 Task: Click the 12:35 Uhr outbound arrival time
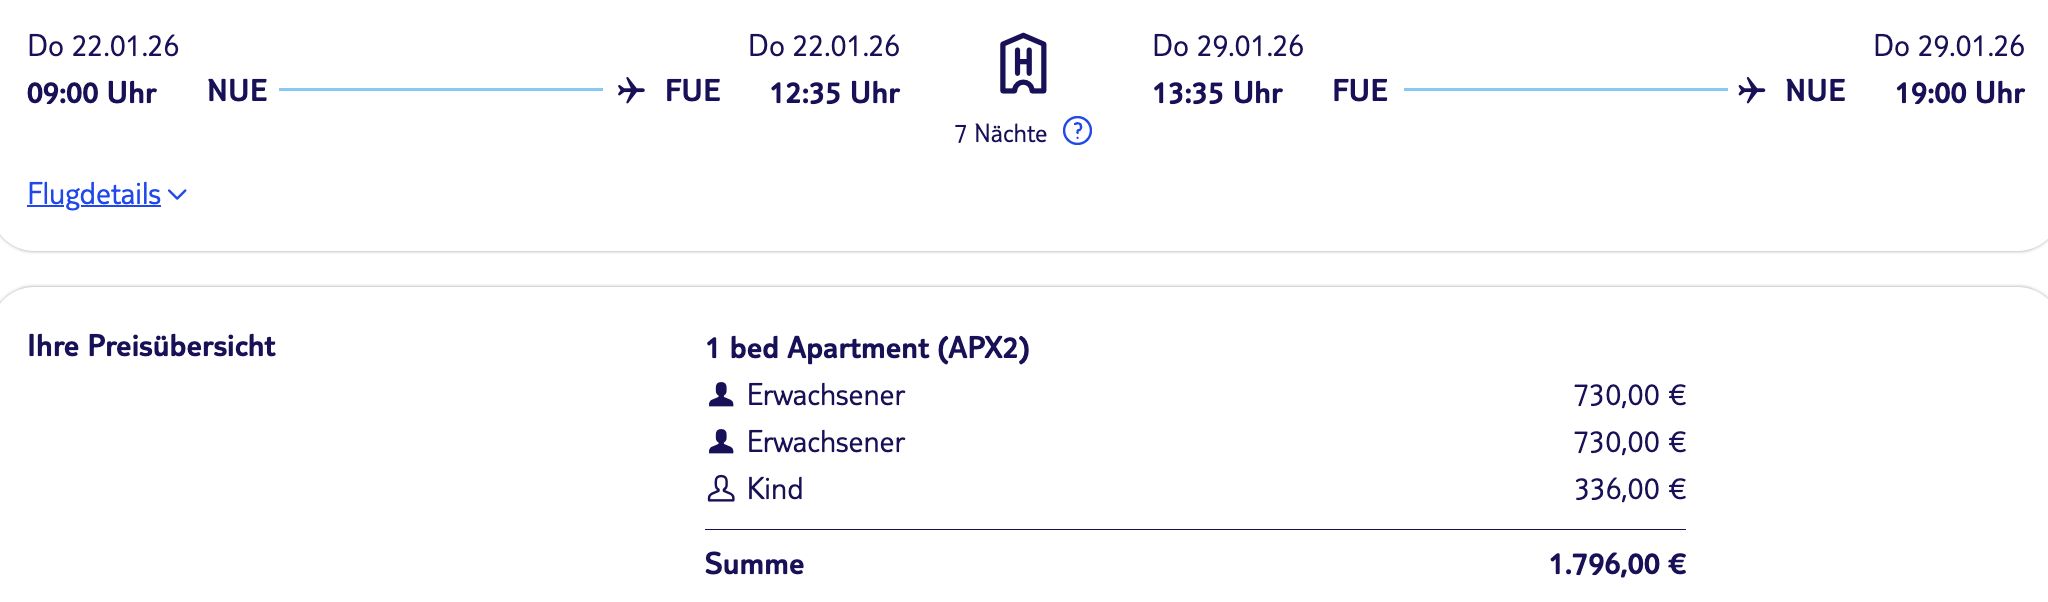[x=834, y=93]
